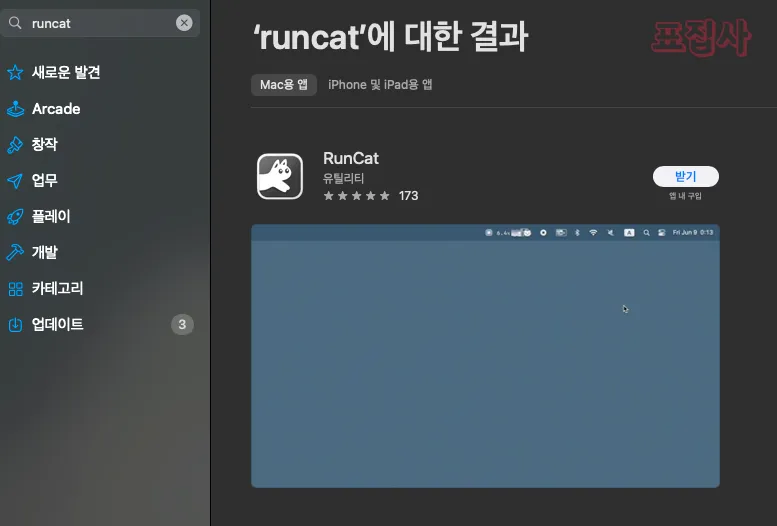Focus the search field containing runcat

pyautogui.click(x=100, y=23)
